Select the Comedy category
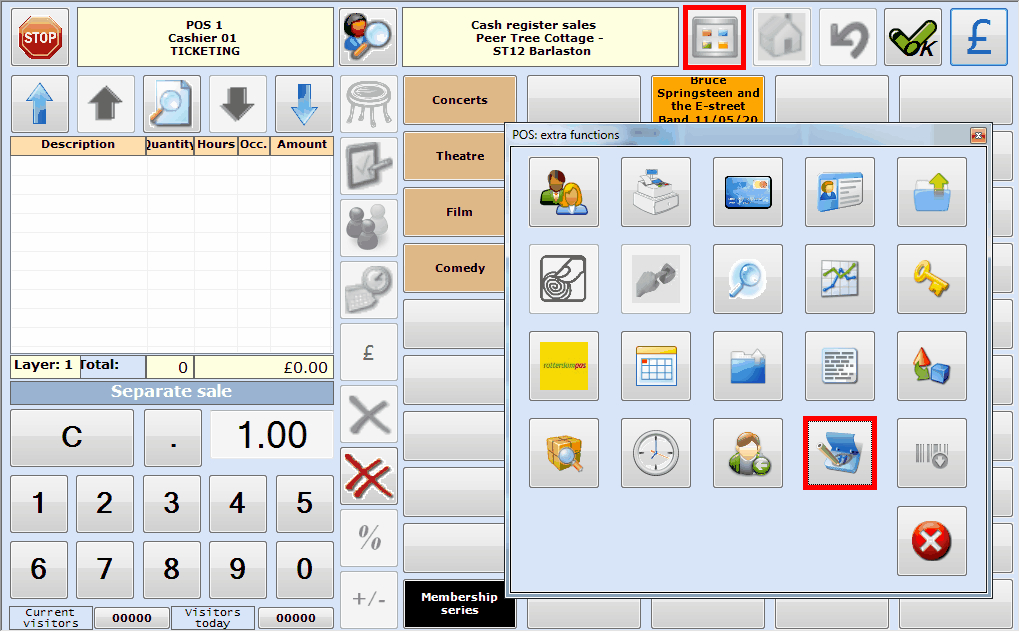1020x632 pixels. (460, 268)
